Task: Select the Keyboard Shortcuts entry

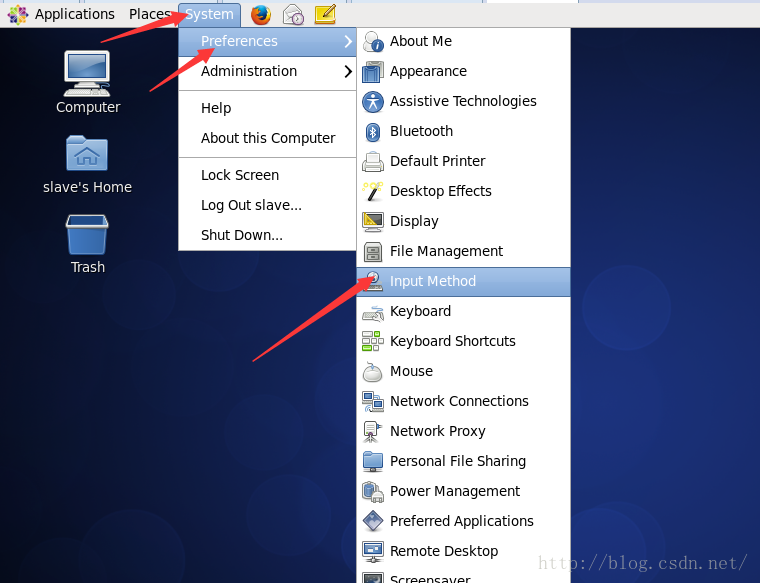Action: pyautogui.click(x=463, y=342)
